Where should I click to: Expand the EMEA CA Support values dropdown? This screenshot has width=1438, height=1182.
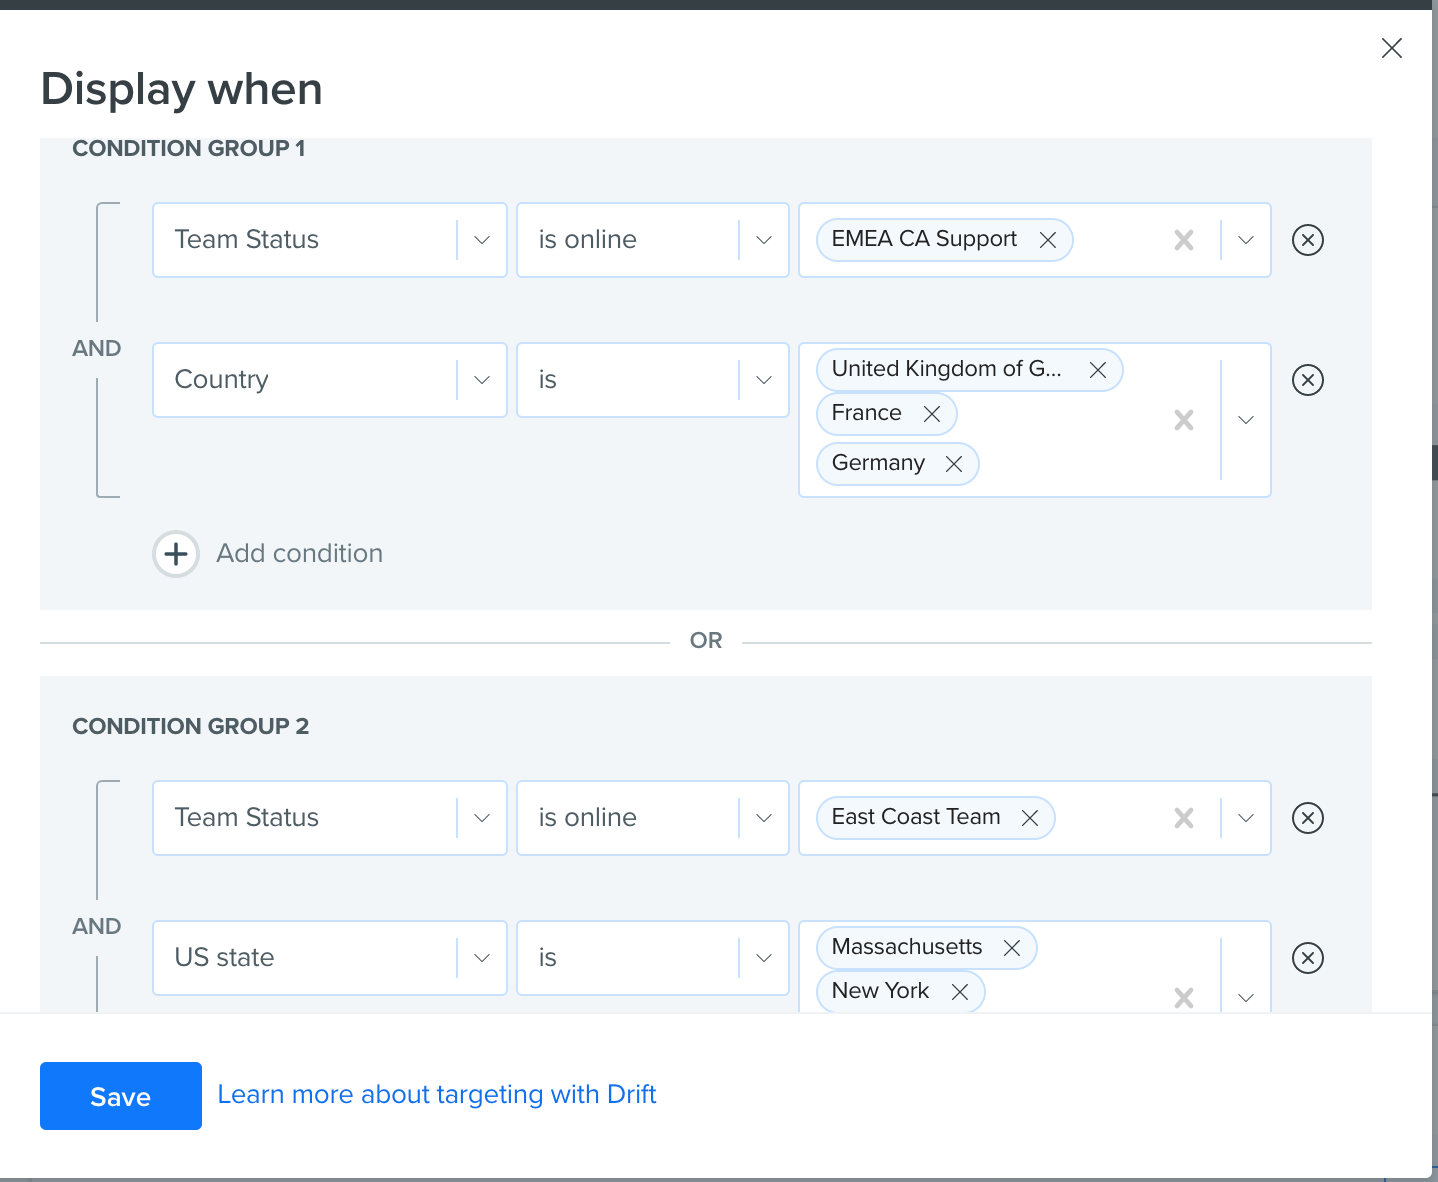point(1246,240)
